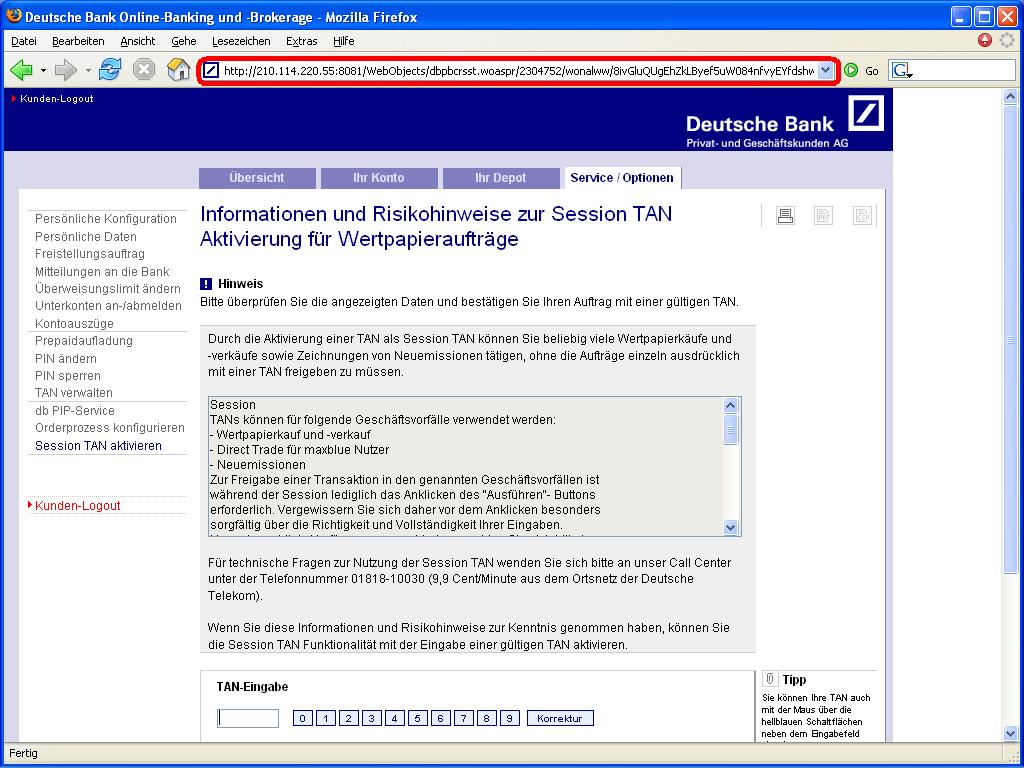The image size is (1024, 768).
Task: Click the Firefox throbber activity icon
Action: [x=1006, y=40]
